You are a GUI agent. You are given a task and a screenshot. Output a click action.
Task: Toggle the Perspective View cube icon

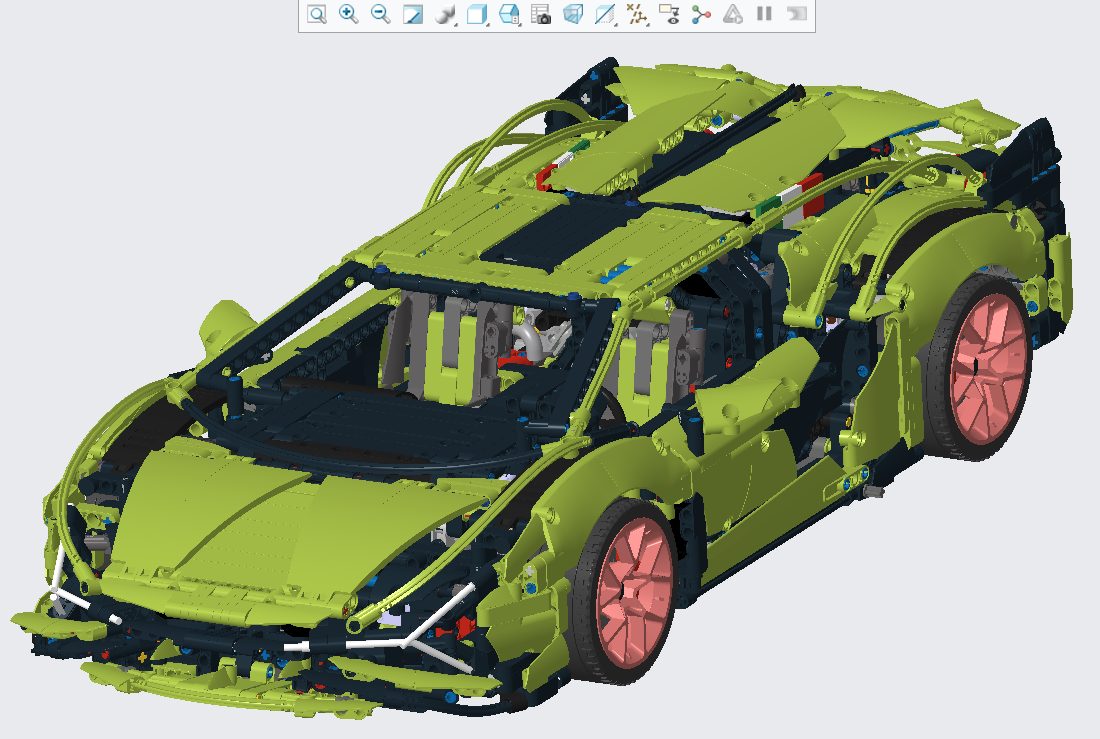(573, 14)
